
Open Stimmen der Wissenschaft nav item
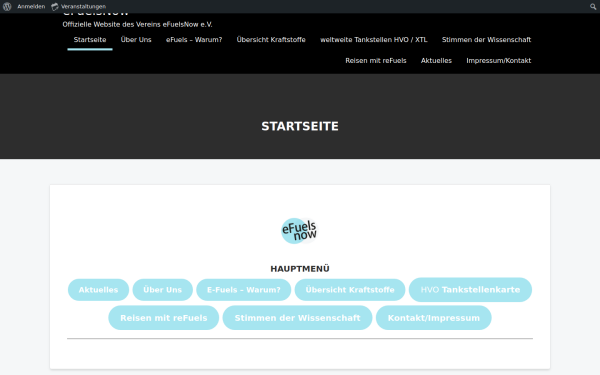[x=486, y=40]
